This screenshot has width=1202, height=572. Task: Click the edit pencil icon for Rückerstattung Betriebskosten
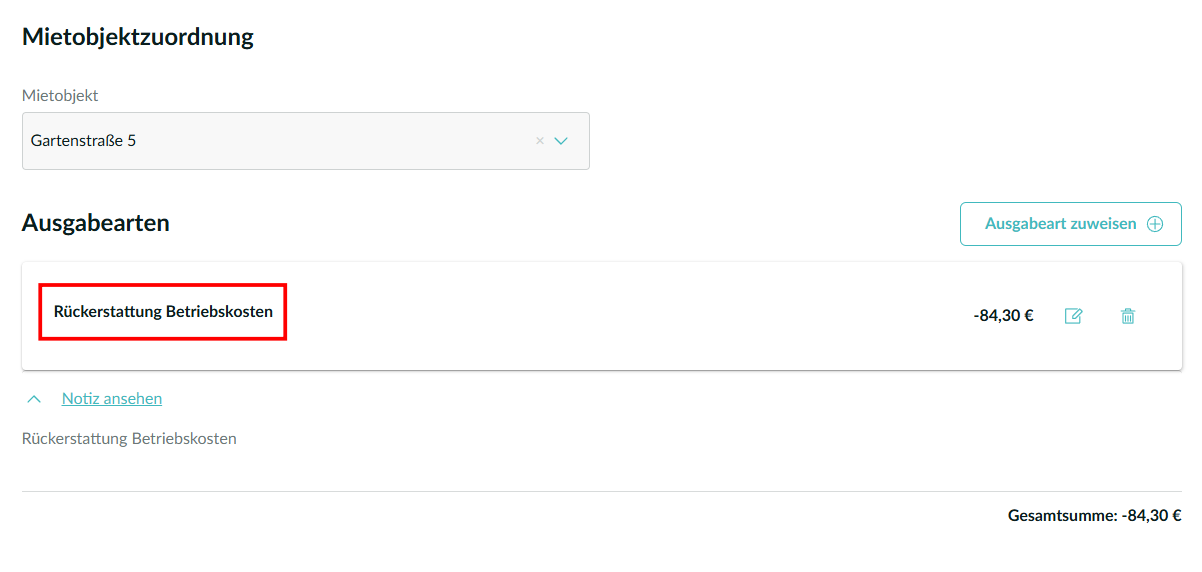point(1073,316)
